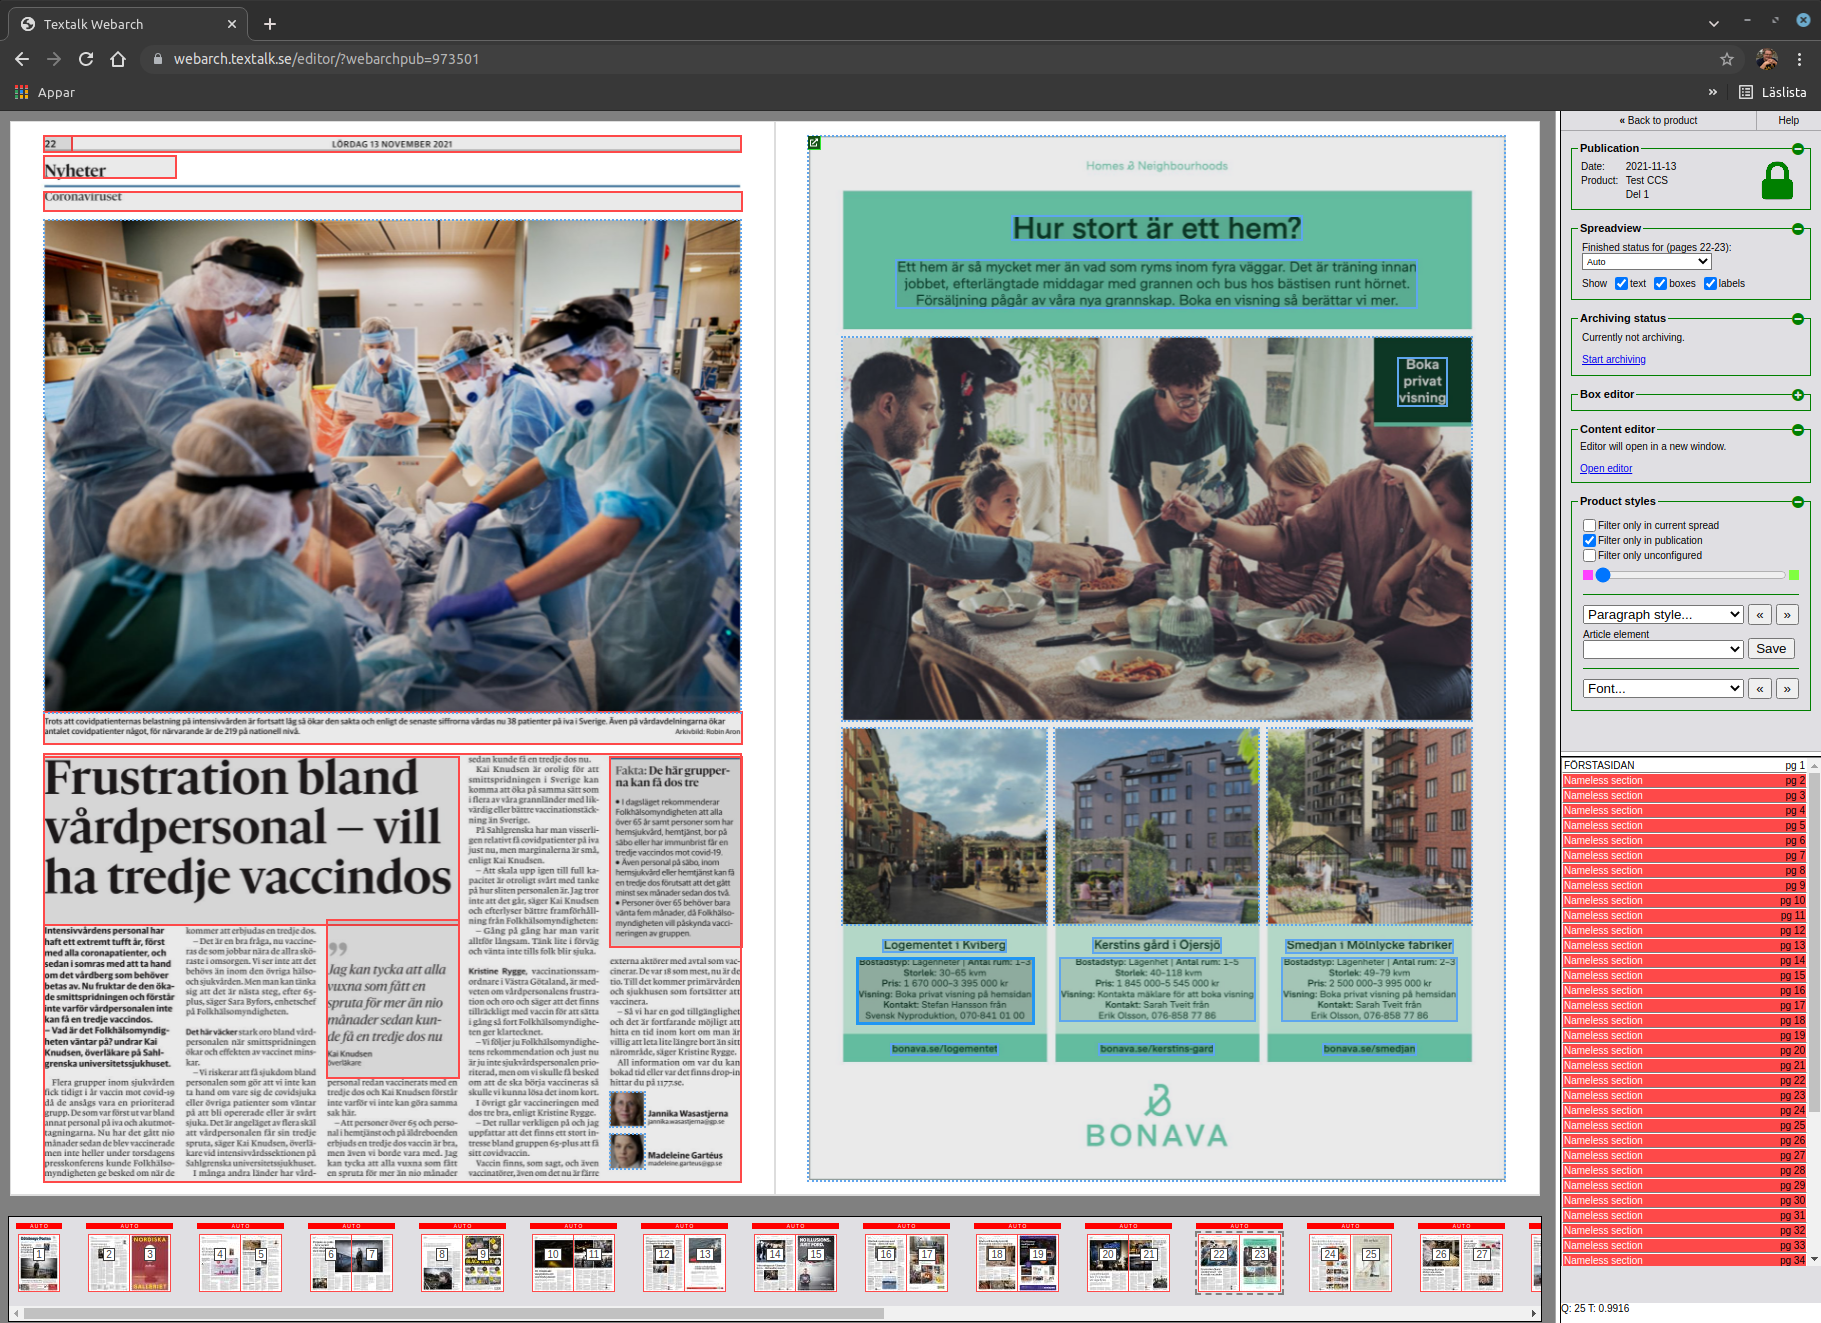Open the Help tab
The height and width of the screenshot is (1323, 1821).
1788,121
